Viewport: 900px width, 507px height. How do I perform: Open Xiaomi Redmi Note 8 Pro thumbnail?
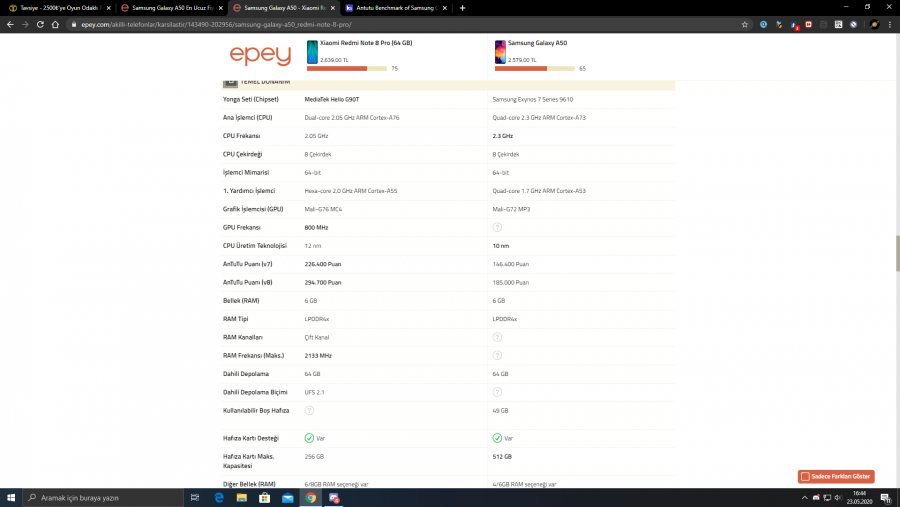pyautogui.click(x=312, y=52)
